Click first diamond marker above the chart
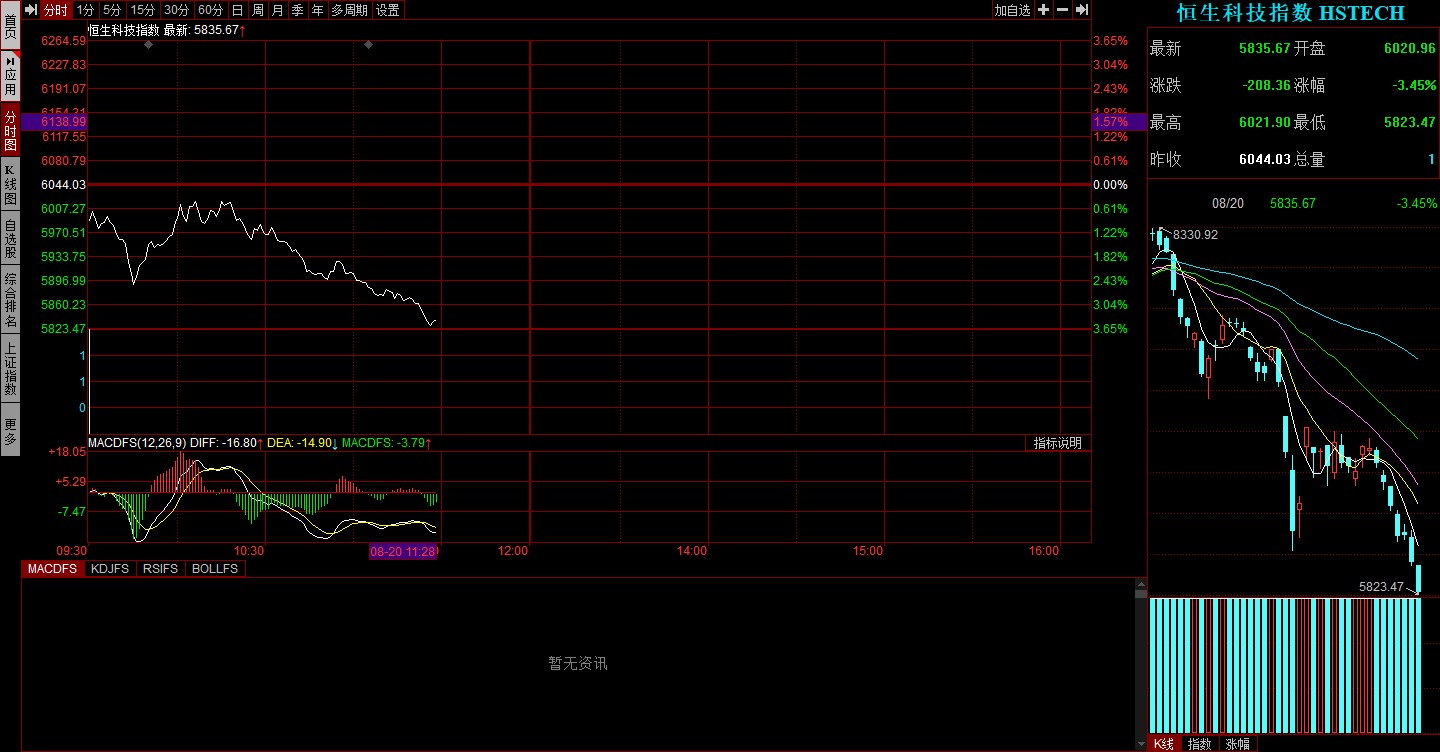1440x752 pixels. click(149, 45)
